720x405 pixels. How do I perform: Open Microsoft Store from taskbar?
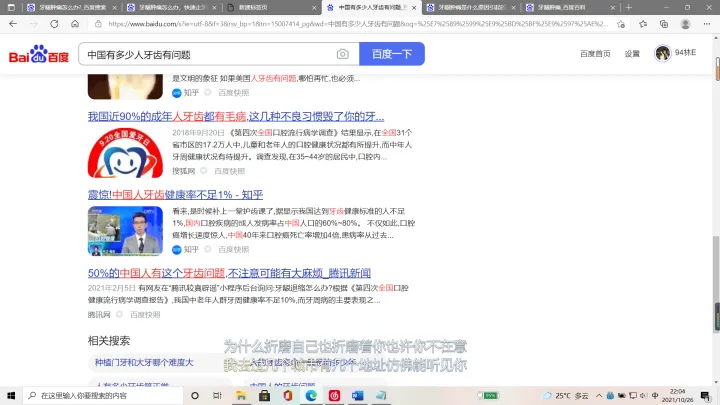coord(264,395)
